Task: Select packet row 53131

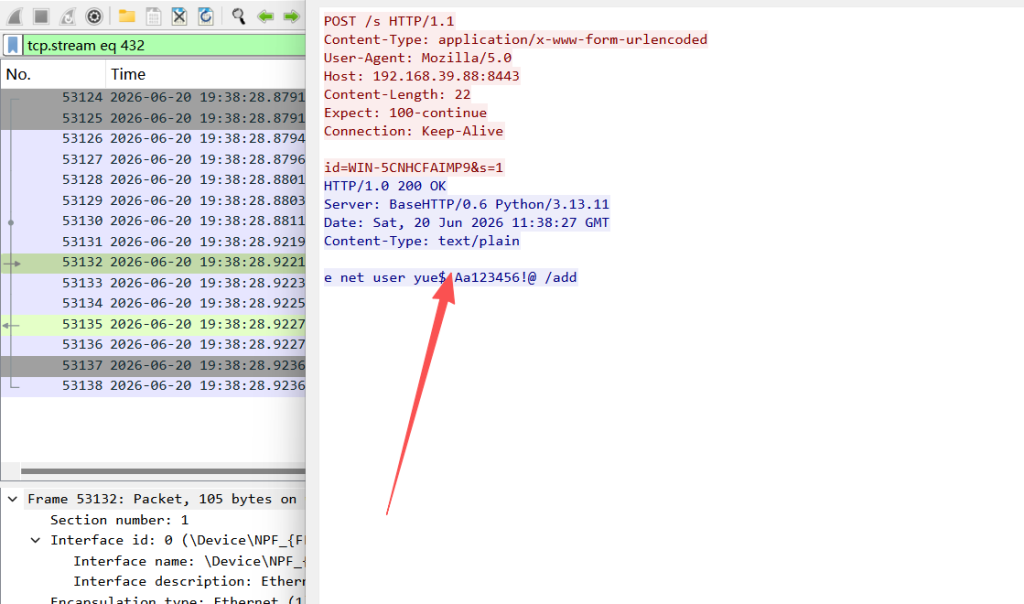Action: [153, 242]
